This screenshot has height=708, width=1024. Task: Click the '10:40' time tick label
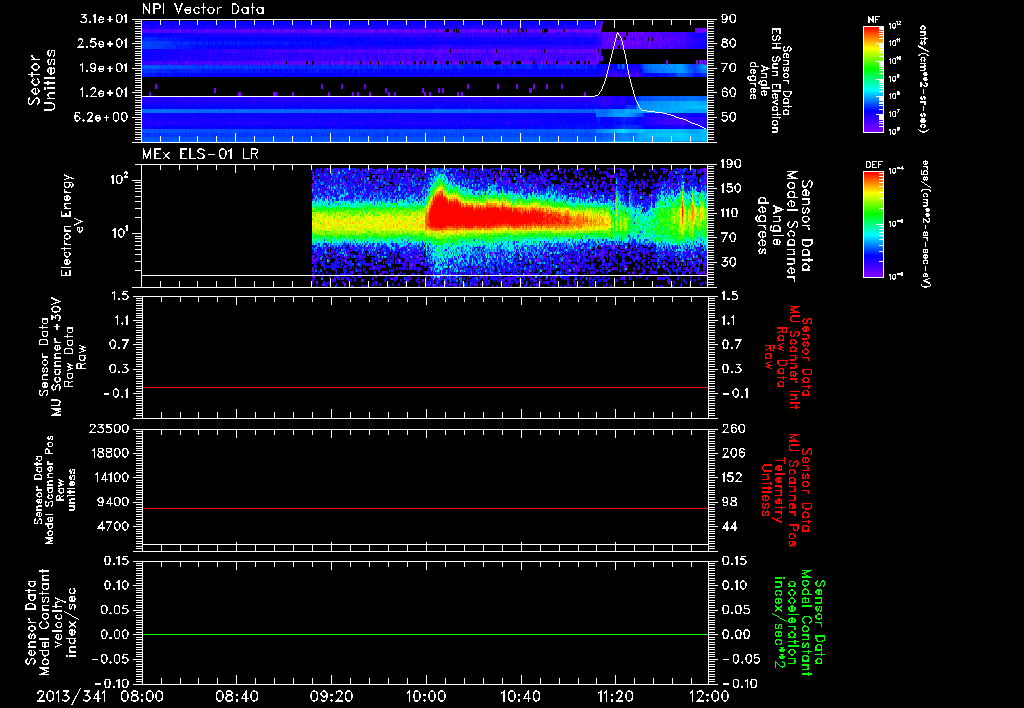click(520, 696)
